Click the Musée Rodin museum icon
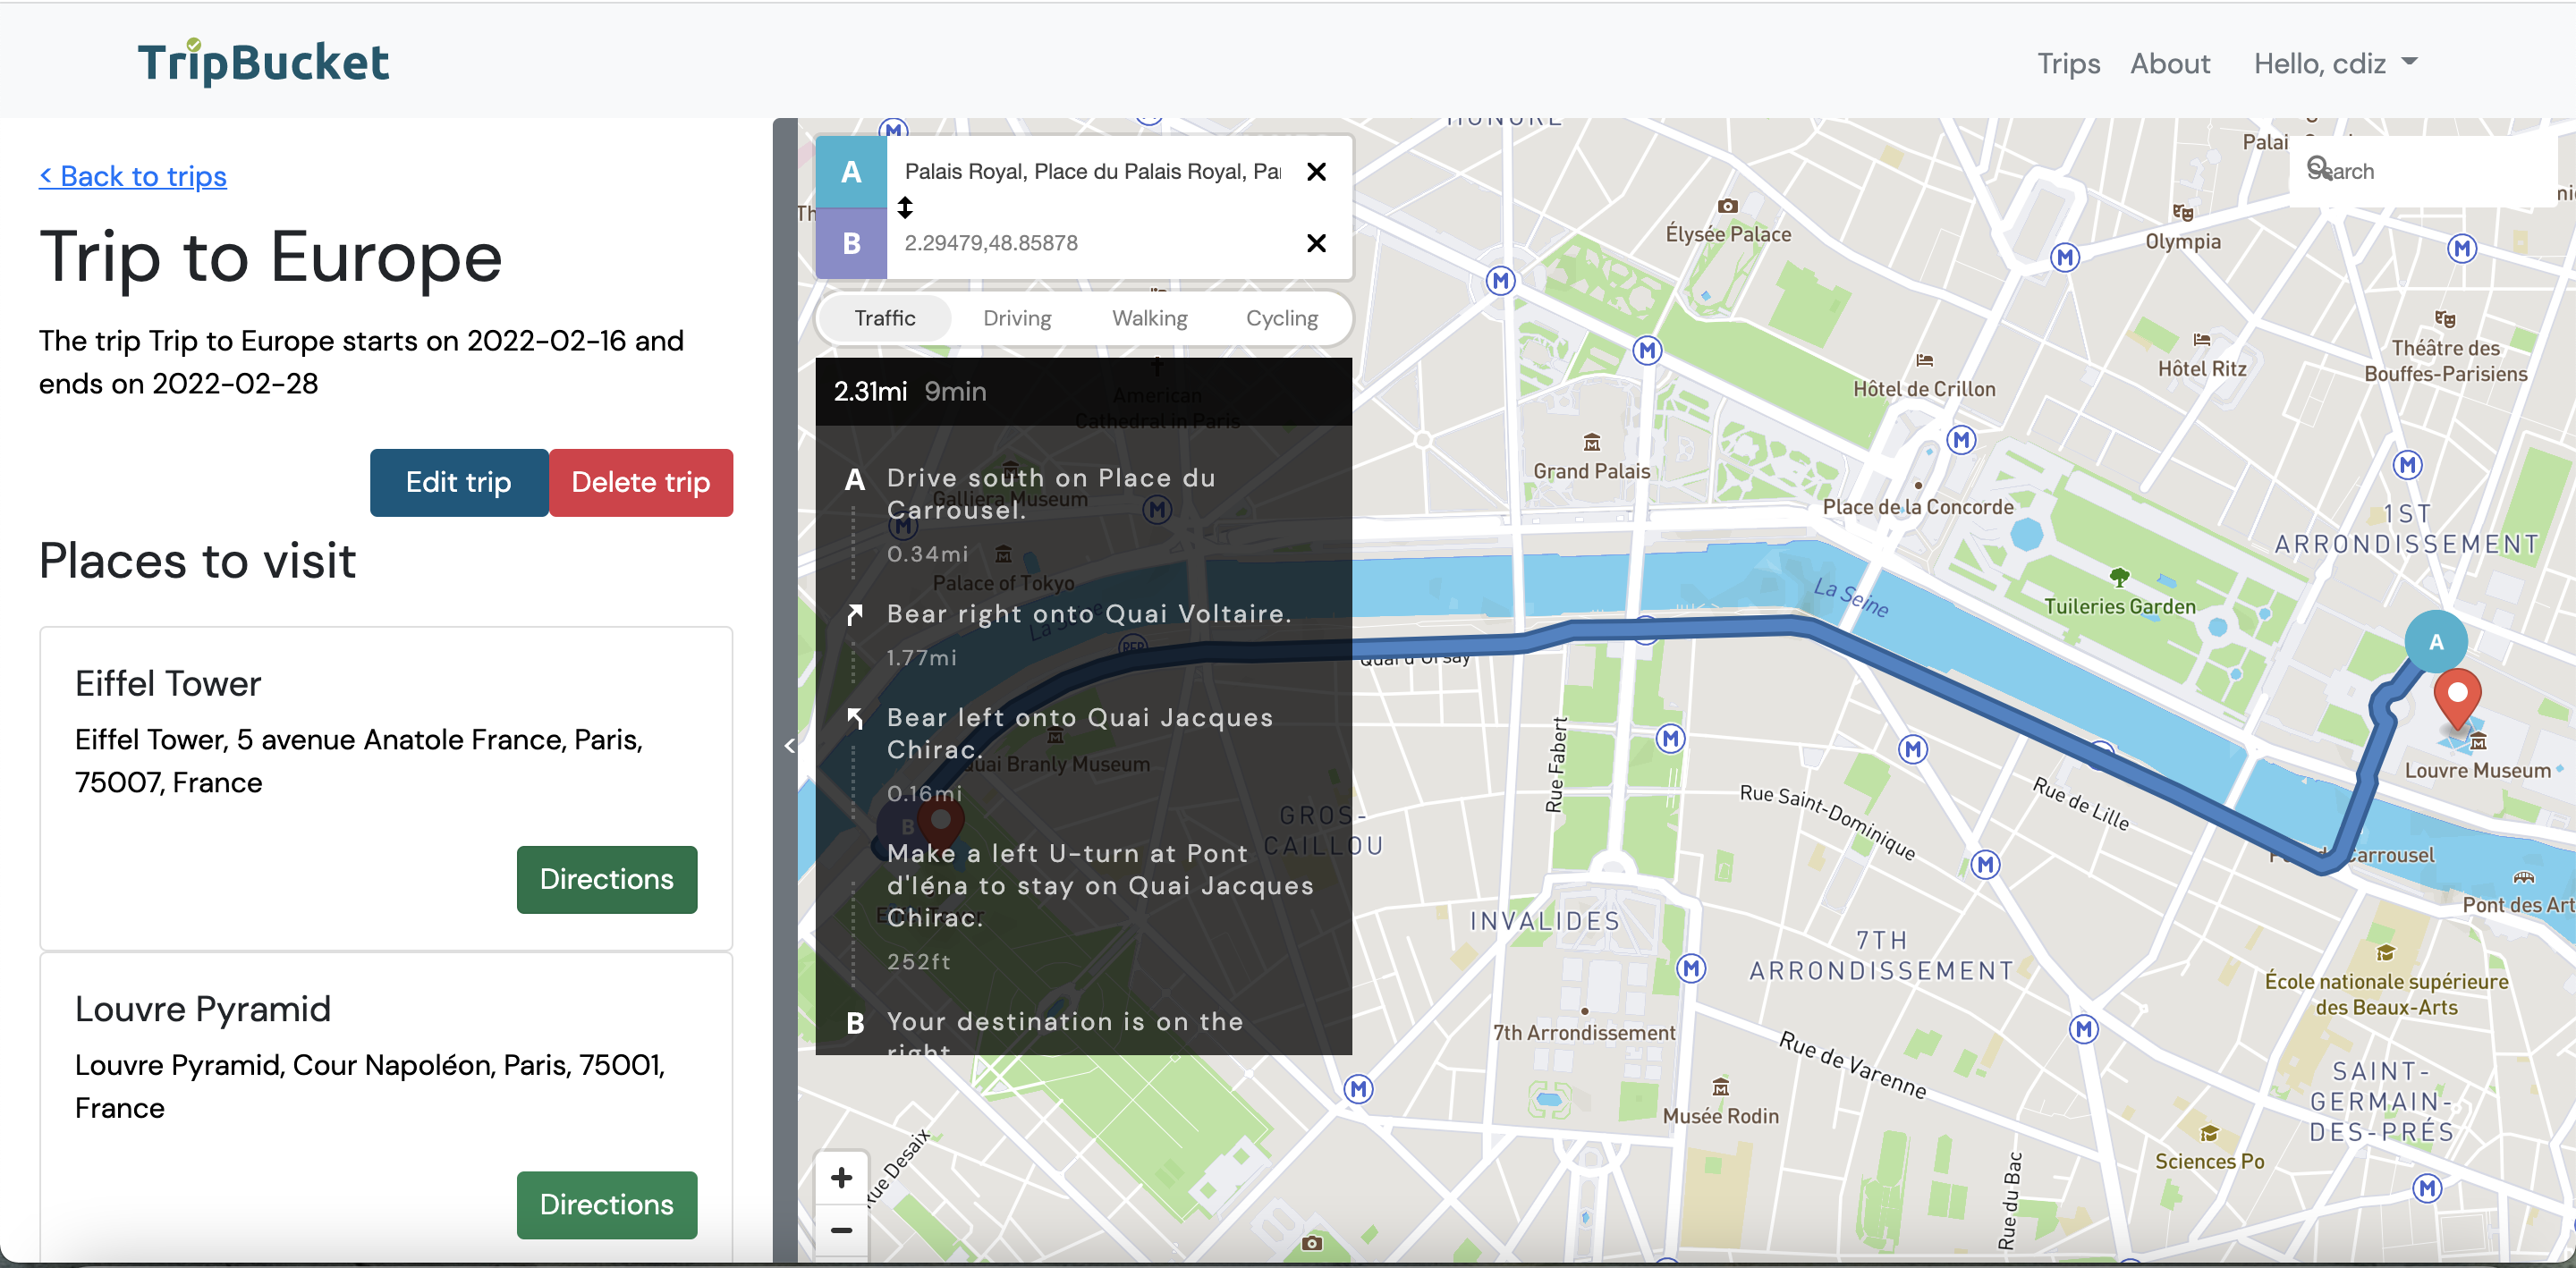The image size is (2576, 1268). tap(1720, 1087)
